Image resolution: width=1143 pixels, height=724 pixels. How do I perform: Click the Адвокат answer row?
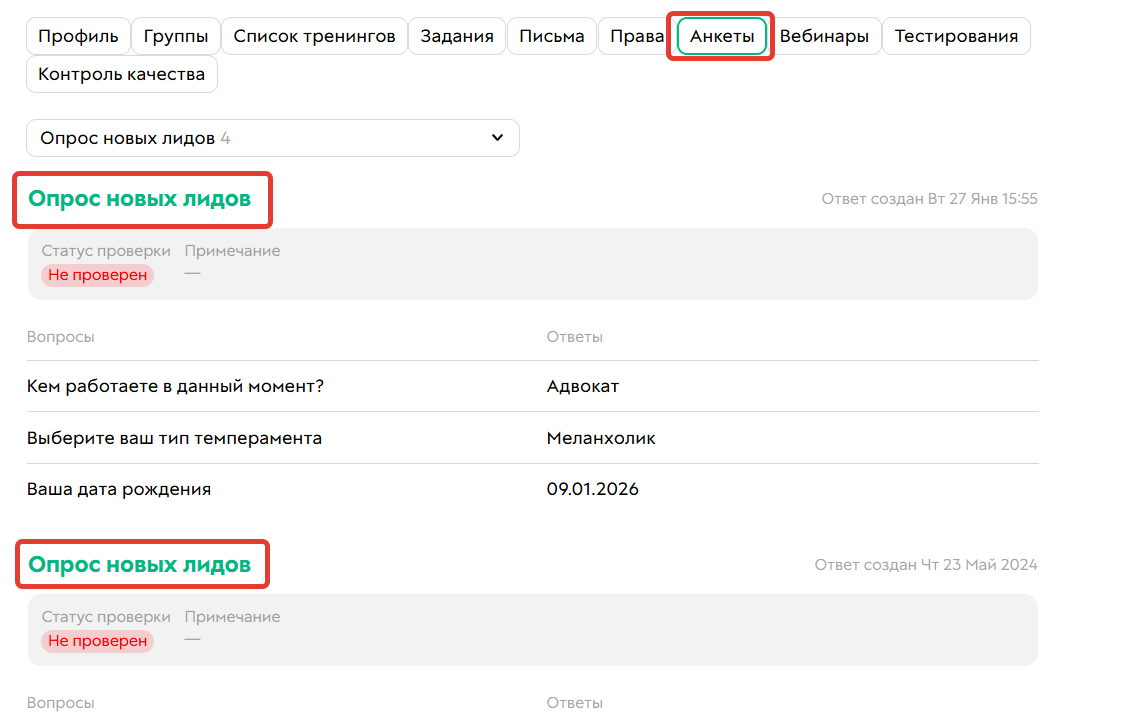(575, 386)
